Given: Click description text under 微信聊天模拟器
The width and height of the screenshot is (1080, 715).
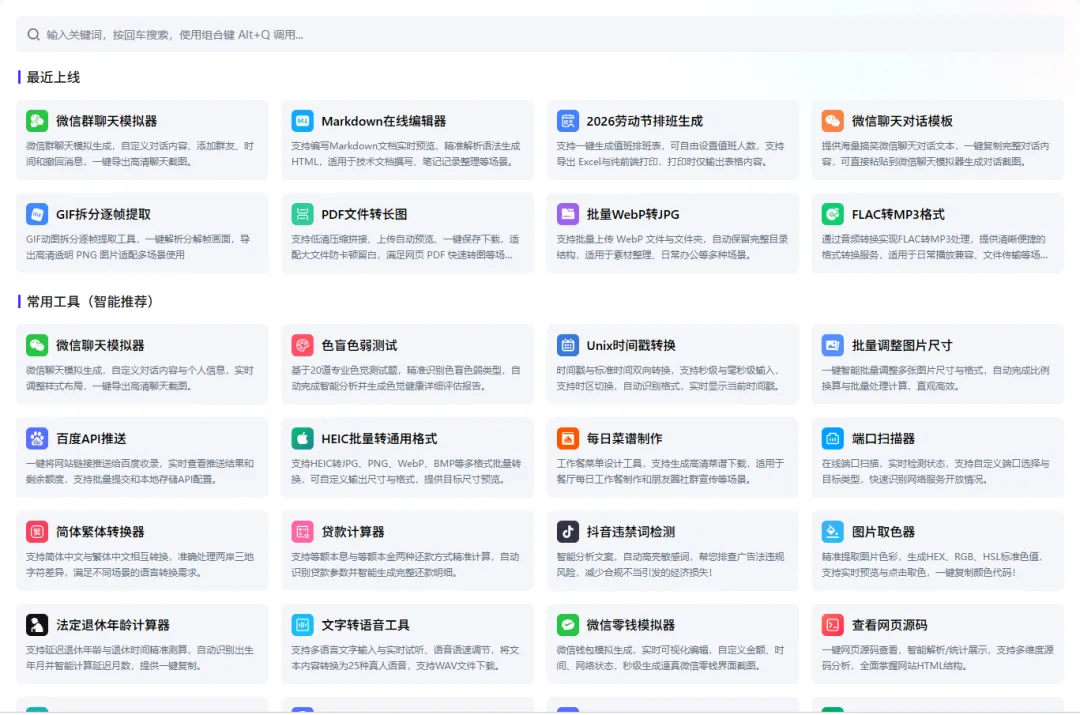Looking at the screenshot, I should click(x=140, y=378).
